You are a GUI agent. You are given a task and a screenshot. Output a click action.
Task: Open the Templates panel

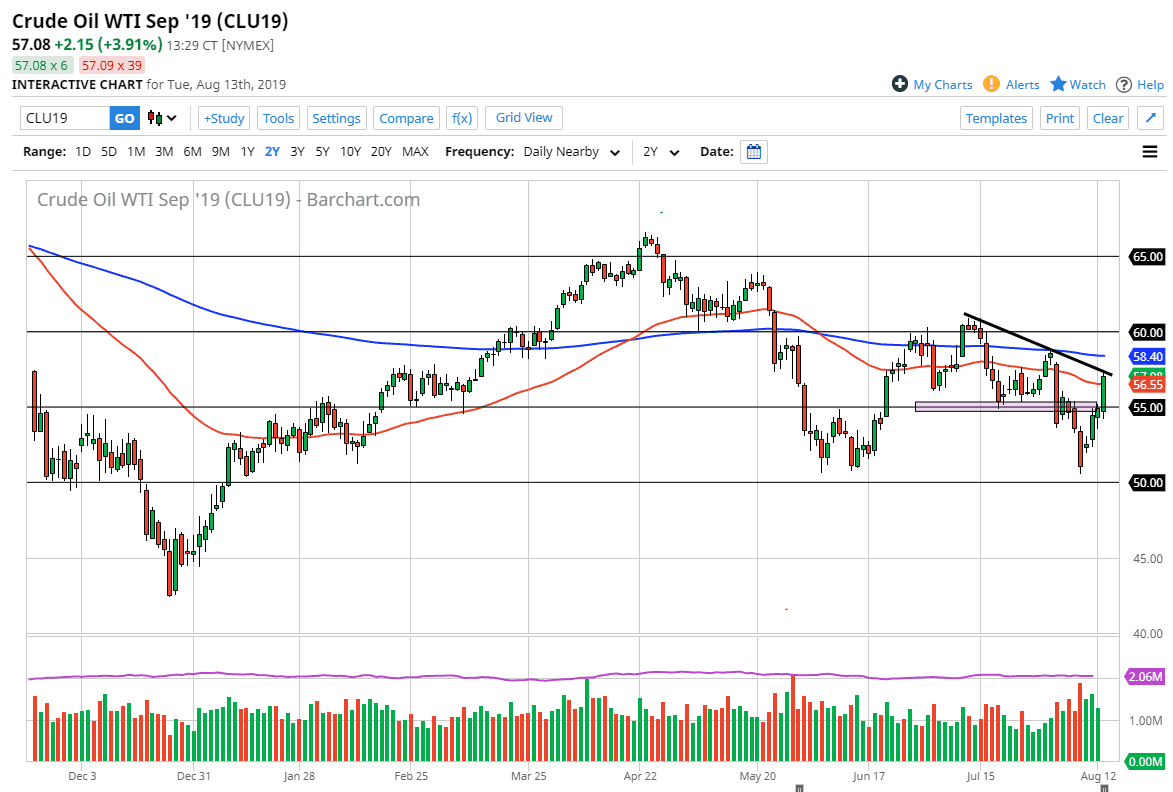(996, 118)
